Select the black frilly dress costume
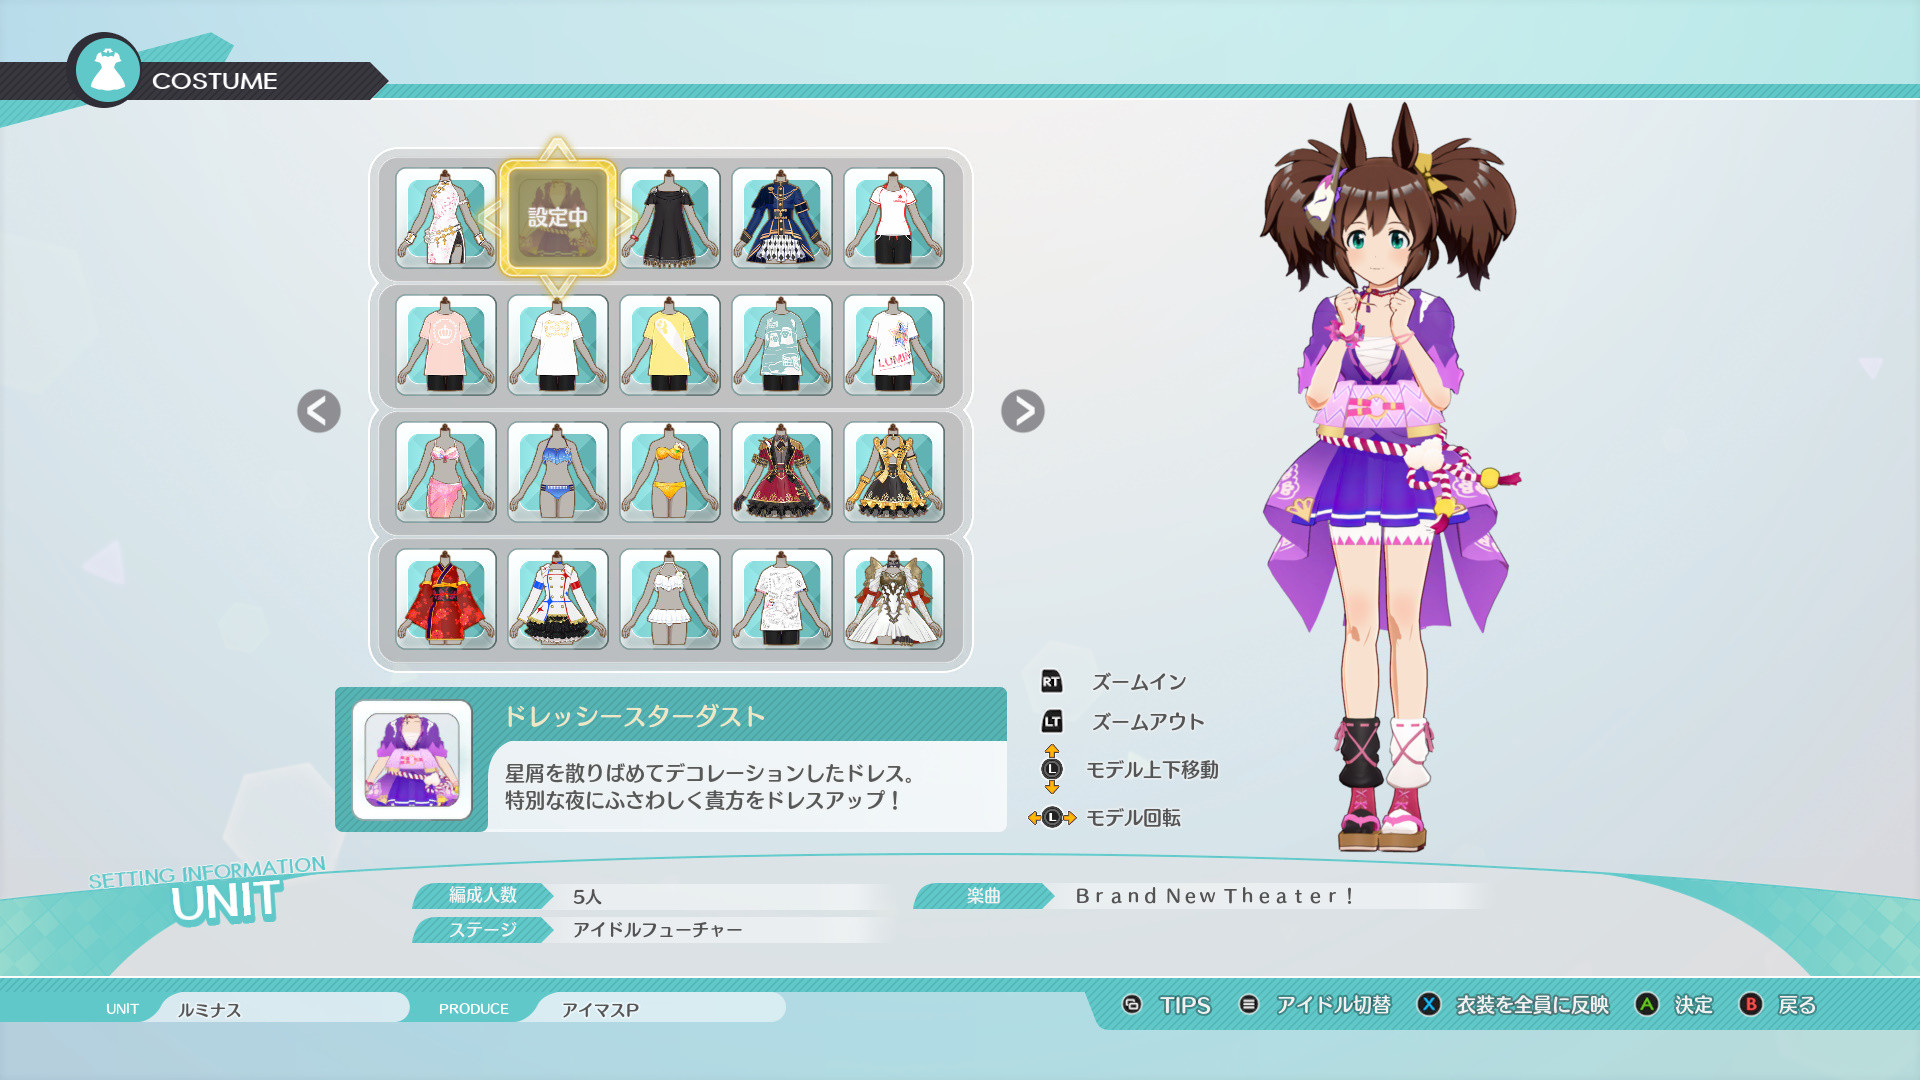 click(669, 218)
